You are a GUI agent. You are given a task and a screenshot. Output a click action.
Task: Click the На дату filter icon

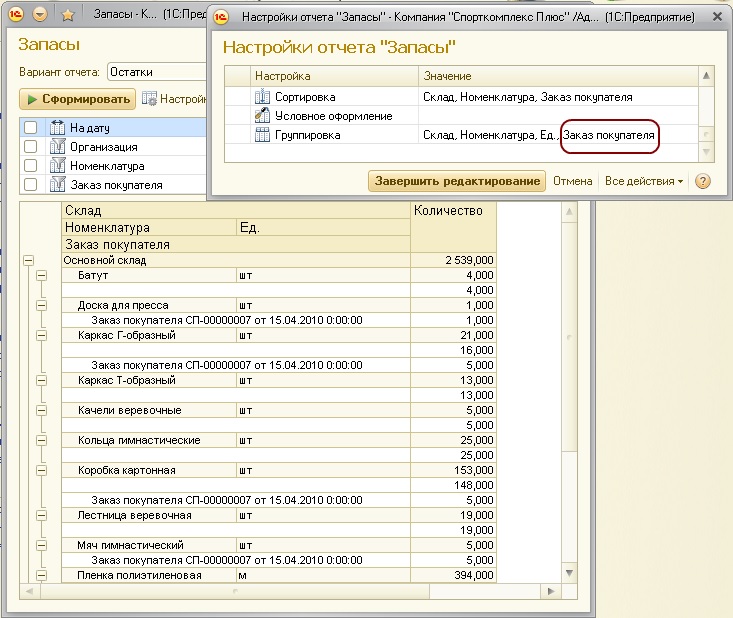click(56, 128)
